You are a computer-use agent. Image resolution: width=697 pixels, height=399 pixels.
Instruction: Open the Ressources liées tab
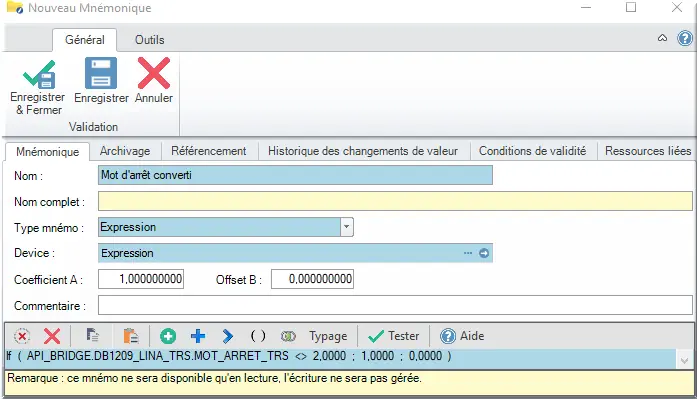coord(648,151)
